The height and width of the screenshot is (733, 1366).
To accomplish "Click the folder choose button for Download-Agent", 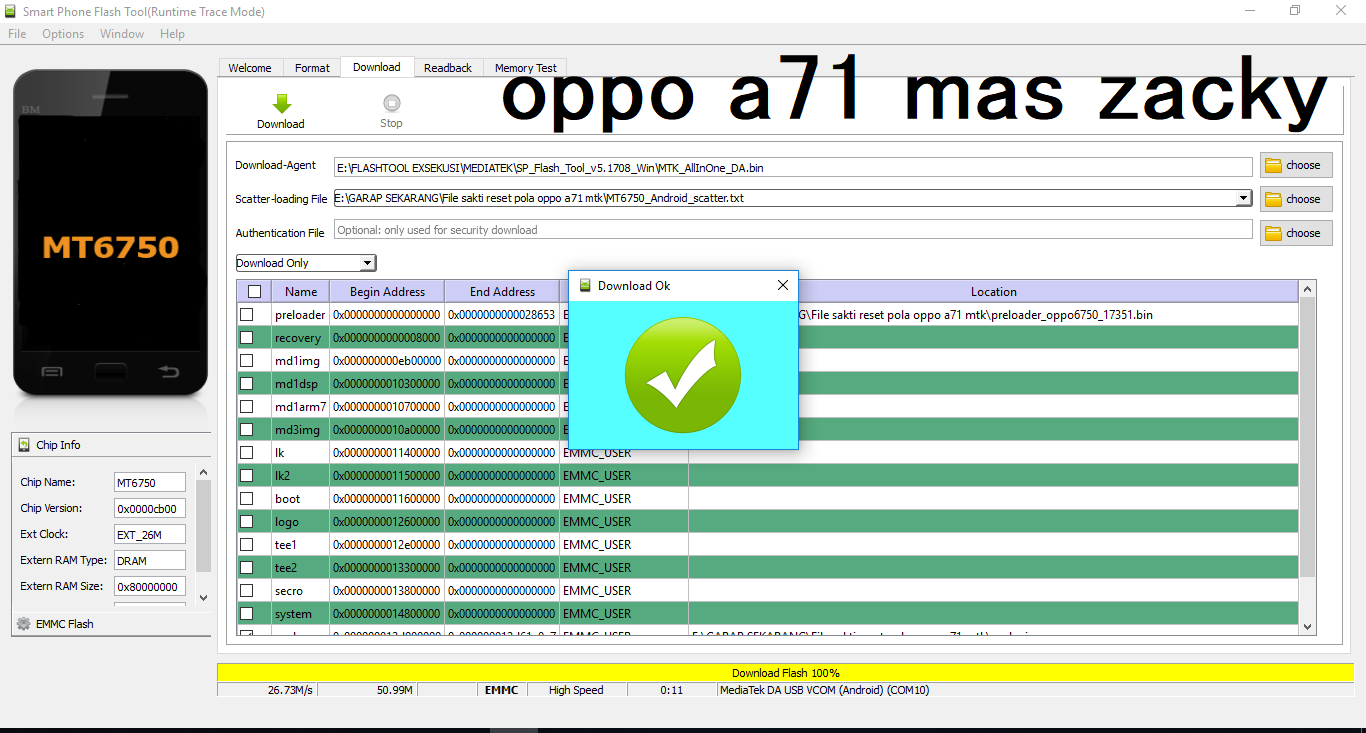I will pos(1296,165).
